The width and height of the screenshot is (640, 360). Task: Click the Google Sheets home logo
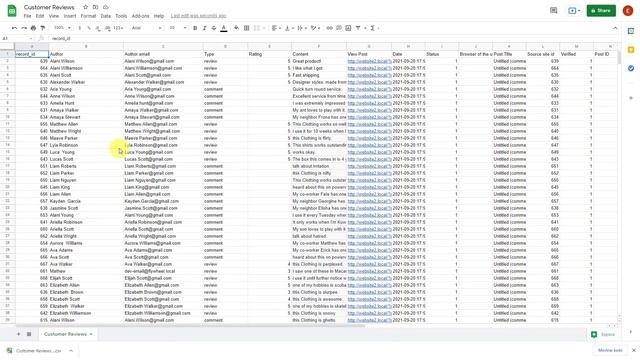point(12,11)
